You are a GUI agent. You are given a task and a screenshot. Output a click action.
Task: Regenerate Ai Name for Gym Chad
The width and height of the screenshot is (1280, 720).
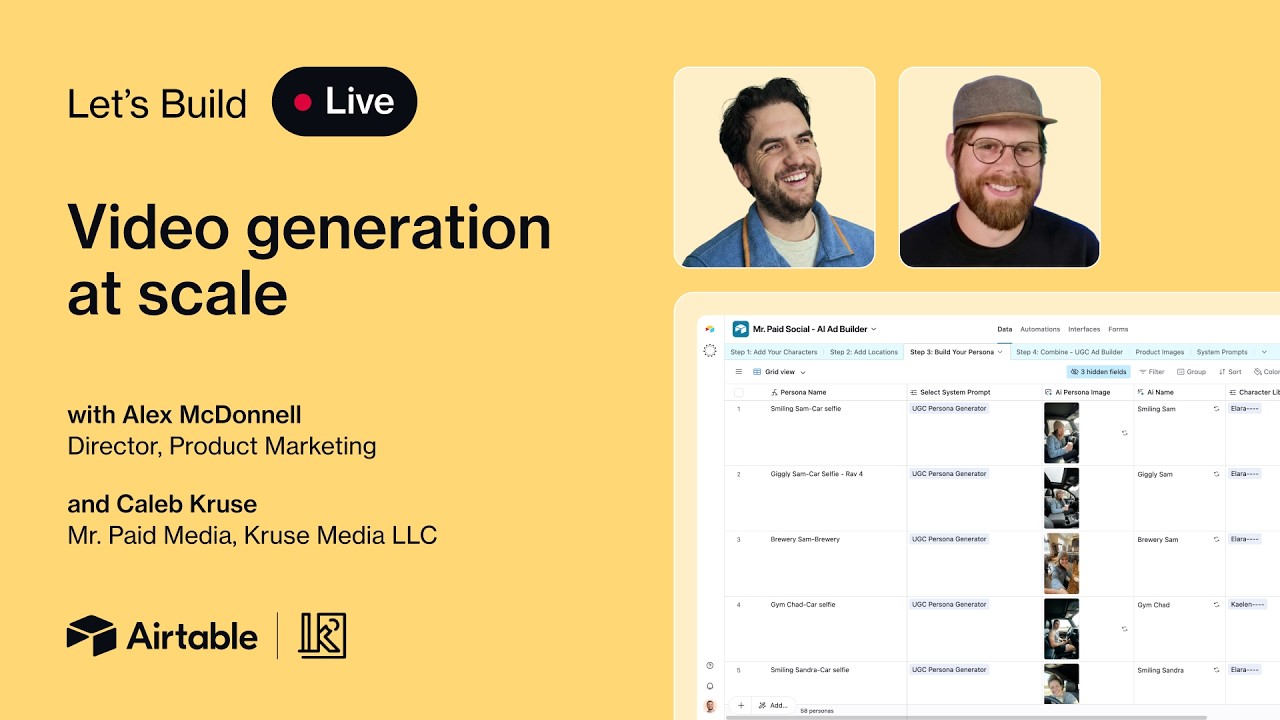point(1217,605)
